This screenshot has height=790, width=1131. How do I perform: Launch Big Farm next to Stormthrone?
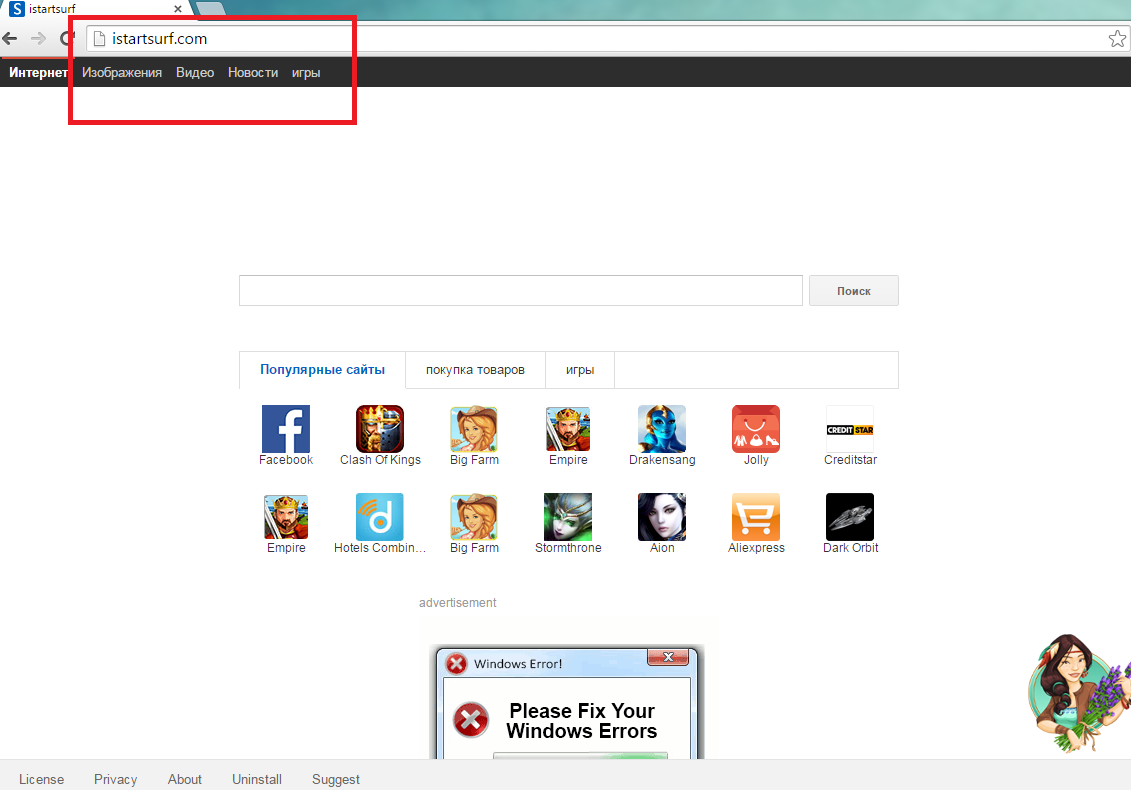tap(474, 517)
